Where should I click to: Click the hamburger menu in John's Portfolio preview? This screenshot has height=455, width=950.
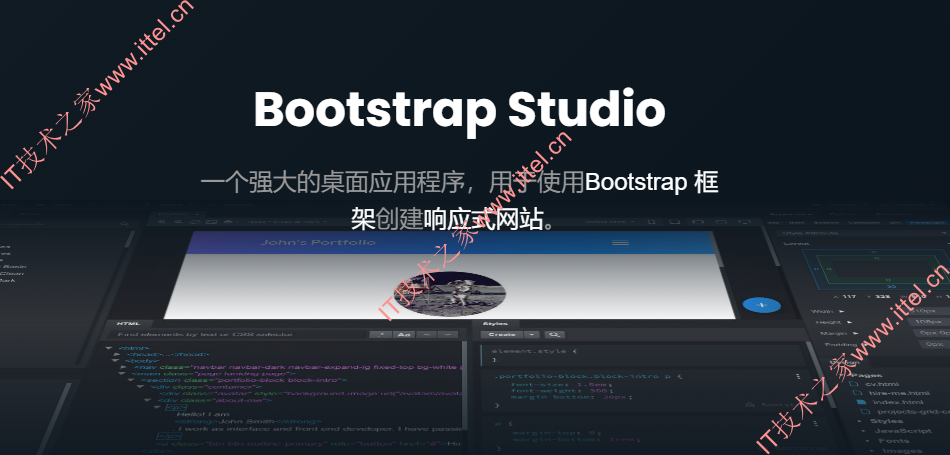pos(620,242)
